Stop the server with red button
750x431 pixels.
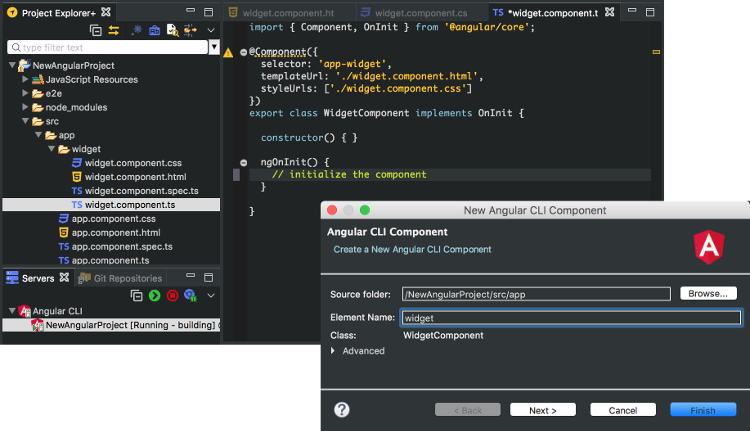click(172, 296)
